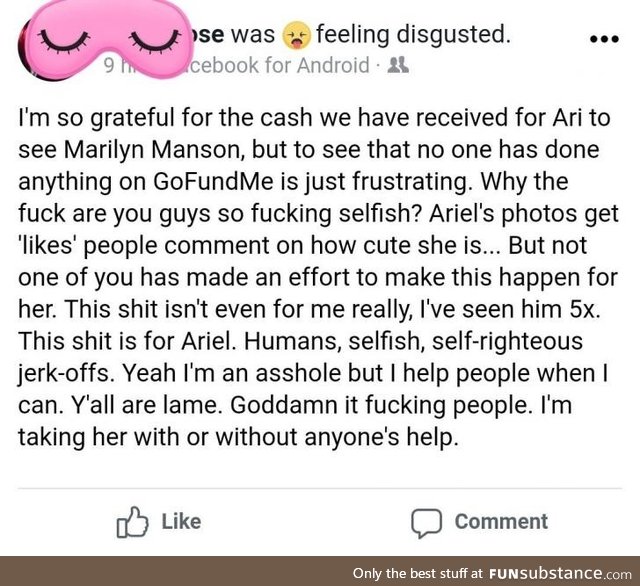The height and width of the screenshot is (586, 640).
Task: Click the "Comment" text label
Action: coord(501,522)
